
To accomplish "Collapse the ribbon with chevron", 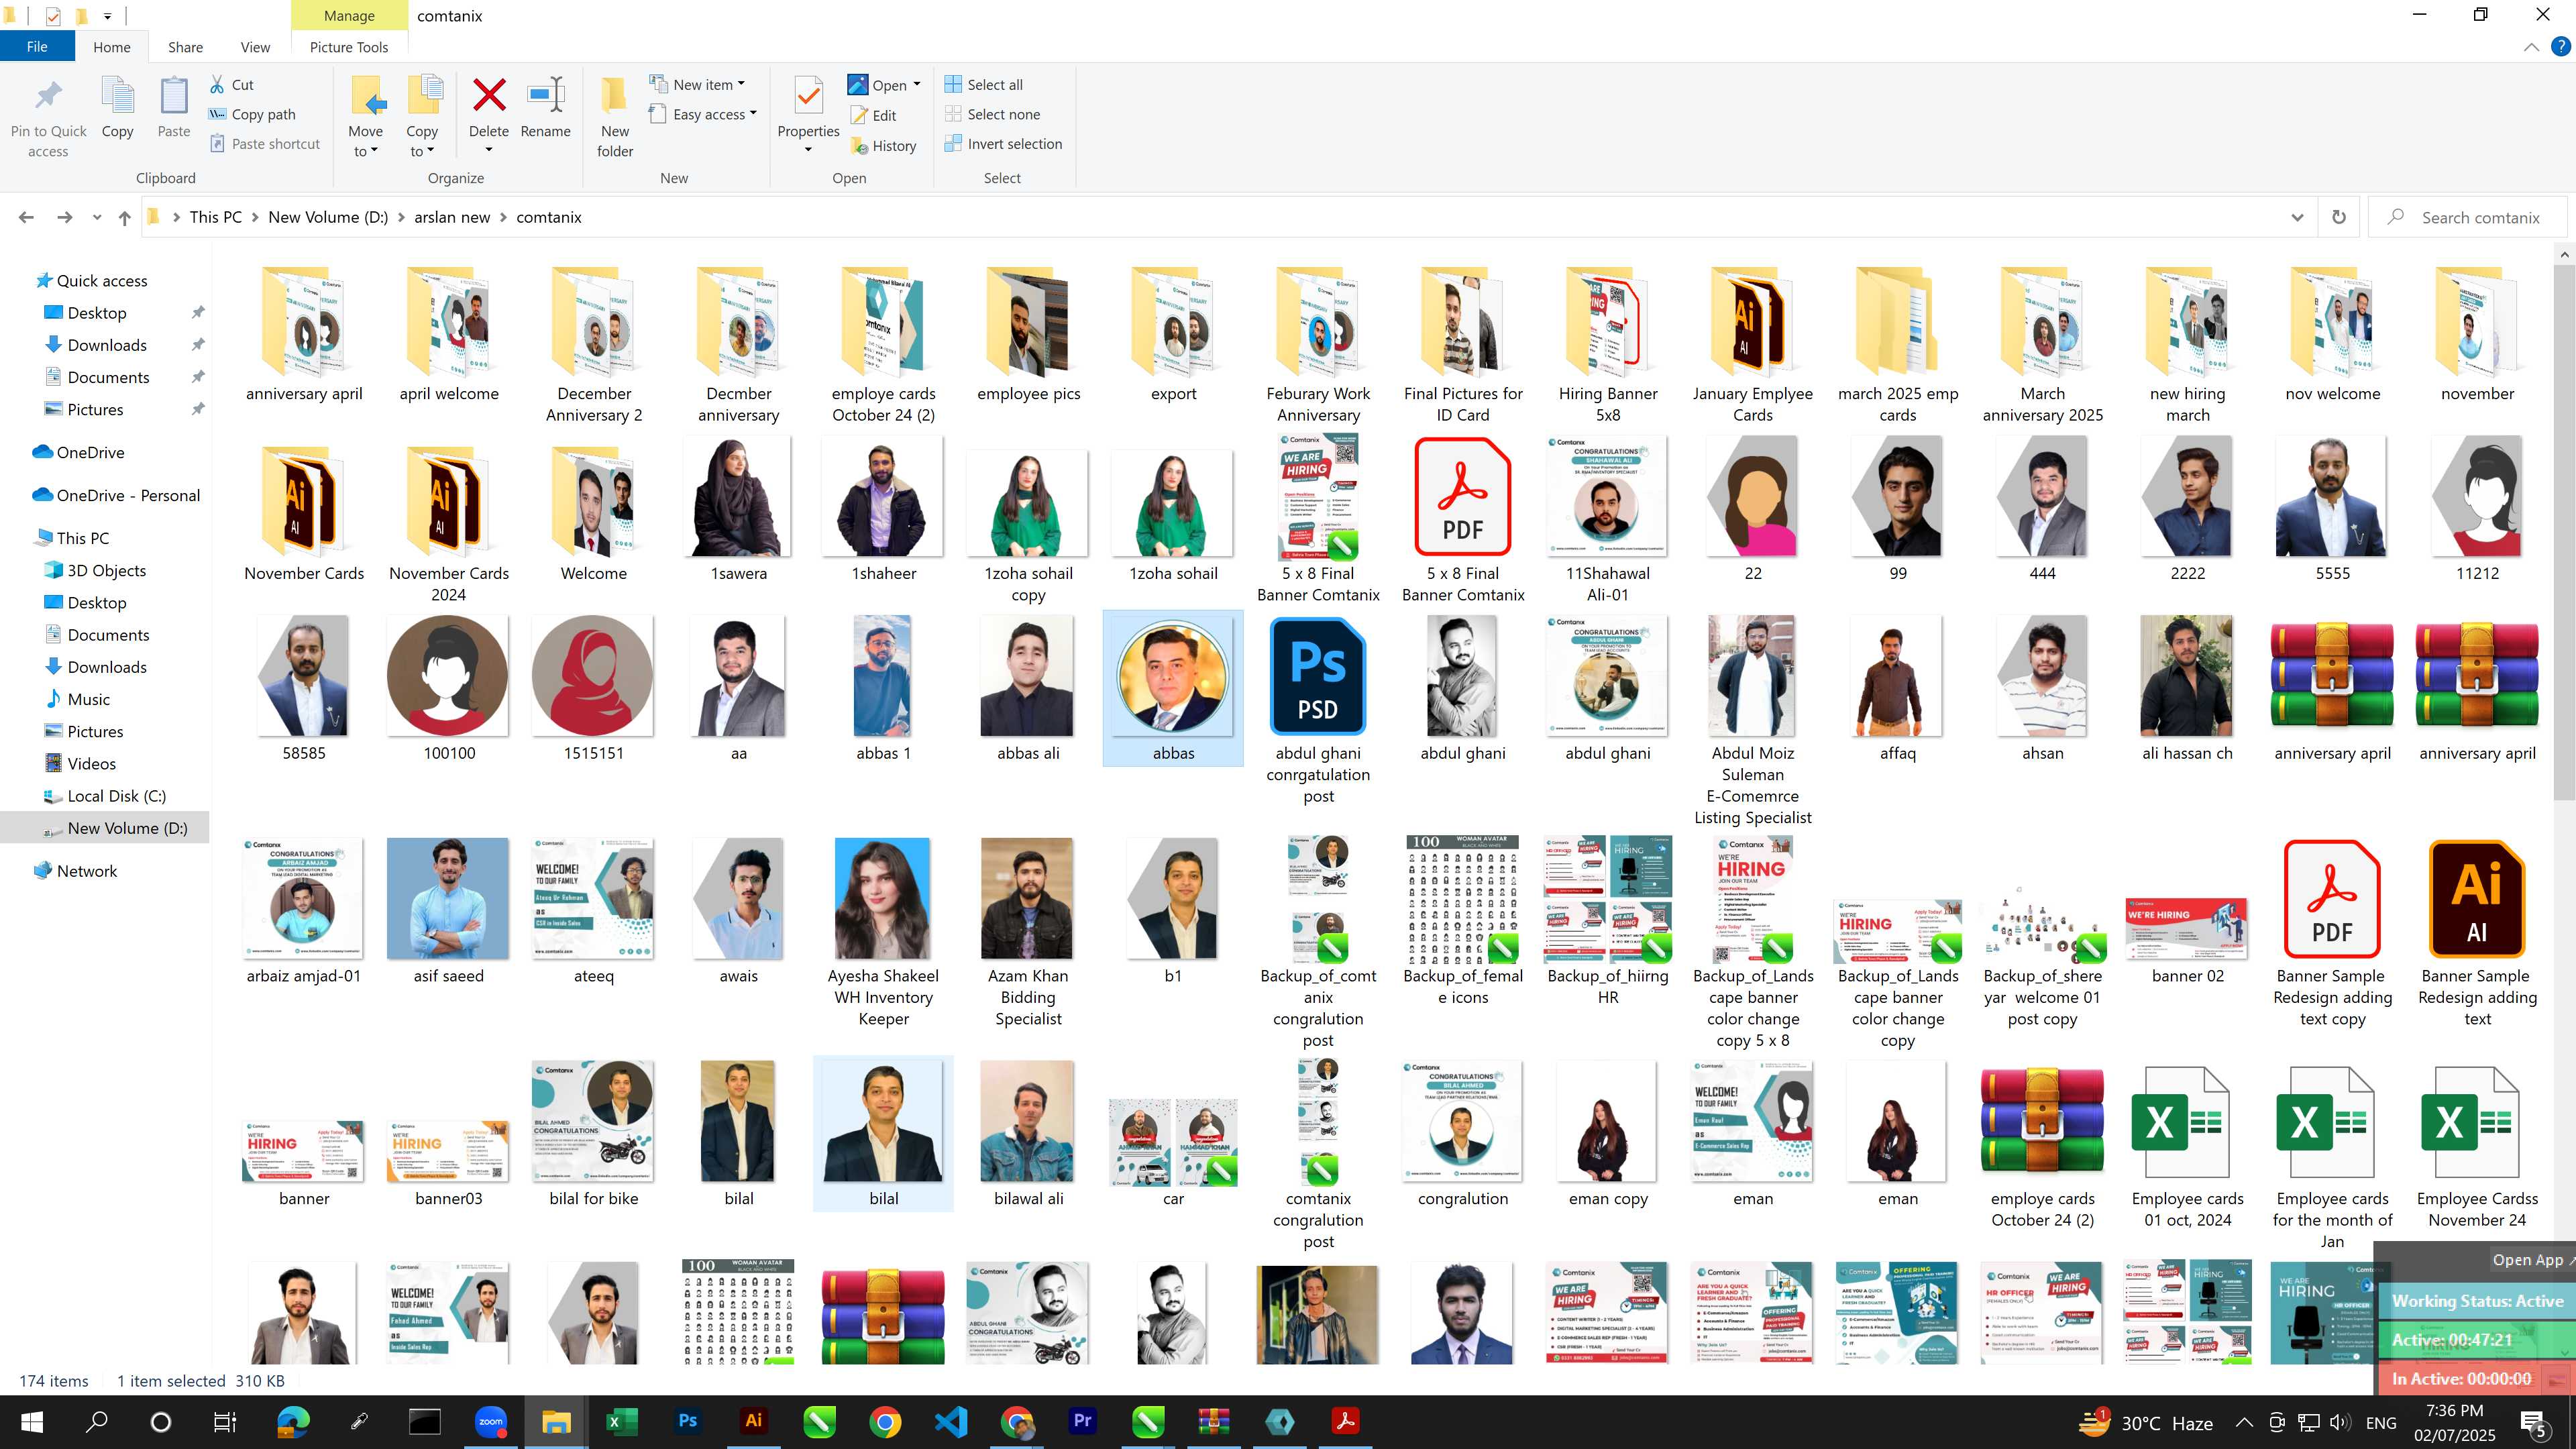I will coord(2531,46).
